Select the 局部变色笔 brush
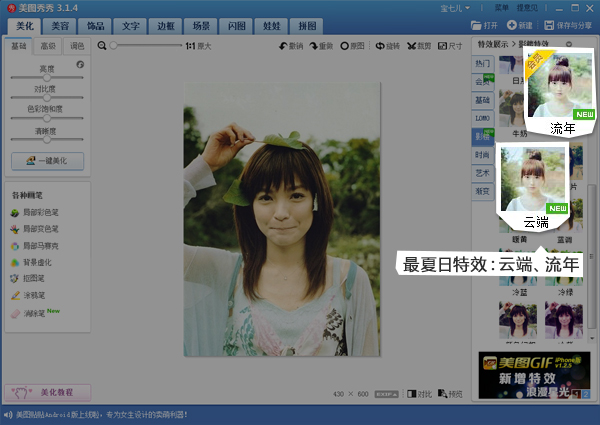 coord(35,229)
